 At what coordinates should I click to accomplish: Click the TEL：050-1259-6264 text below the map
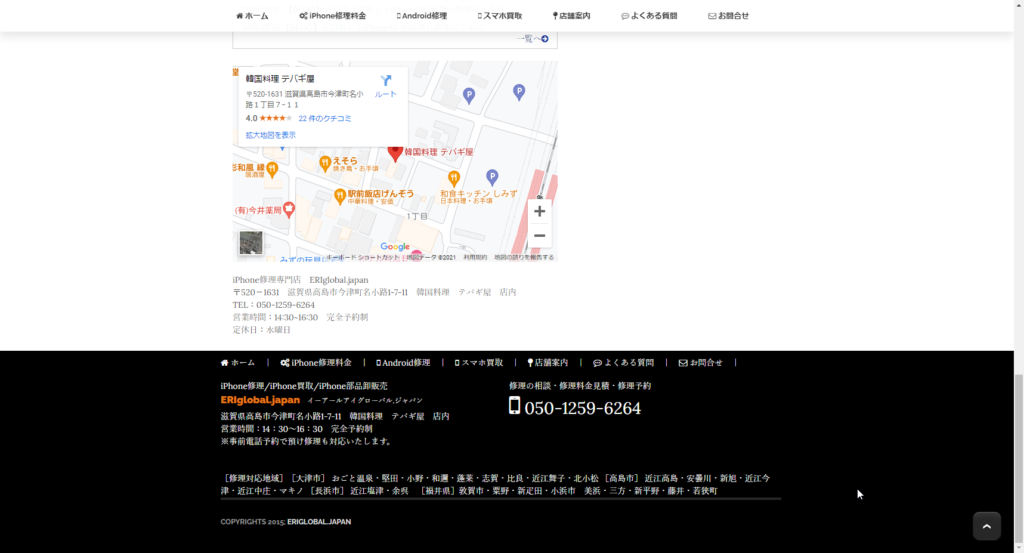(x=274, y=305)
